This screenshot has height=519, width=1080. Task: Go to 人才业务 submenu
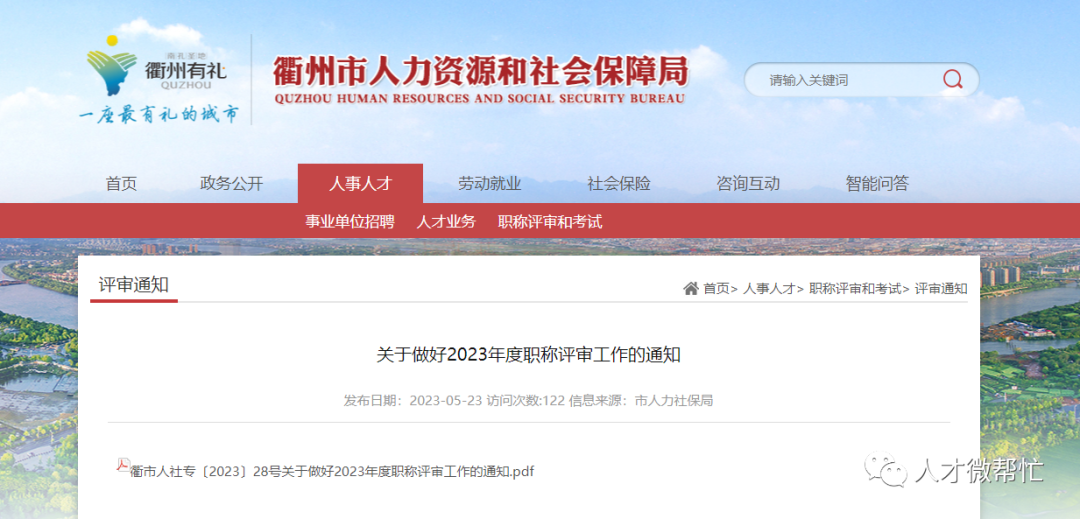coord(446,222)
